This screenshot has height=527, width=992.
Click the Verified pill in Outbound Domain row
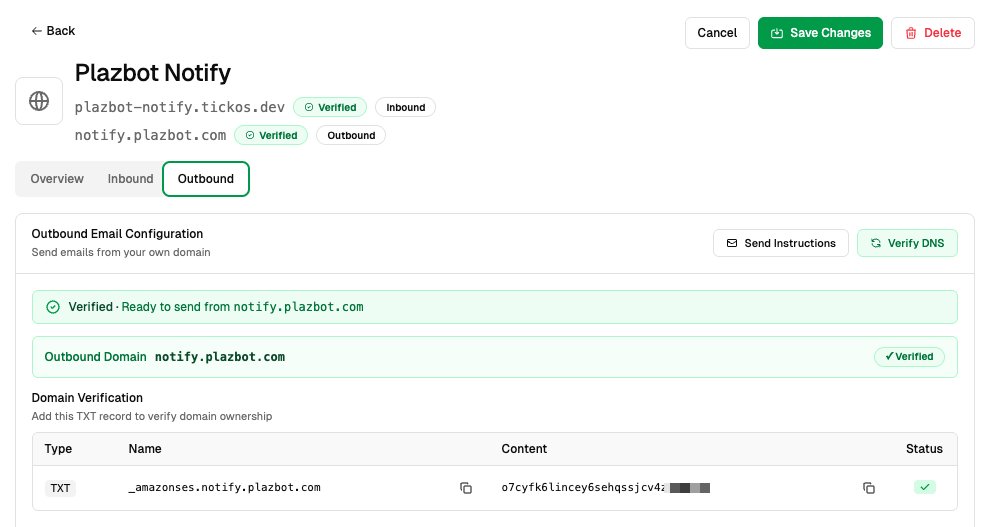click(x=909, y=357)
